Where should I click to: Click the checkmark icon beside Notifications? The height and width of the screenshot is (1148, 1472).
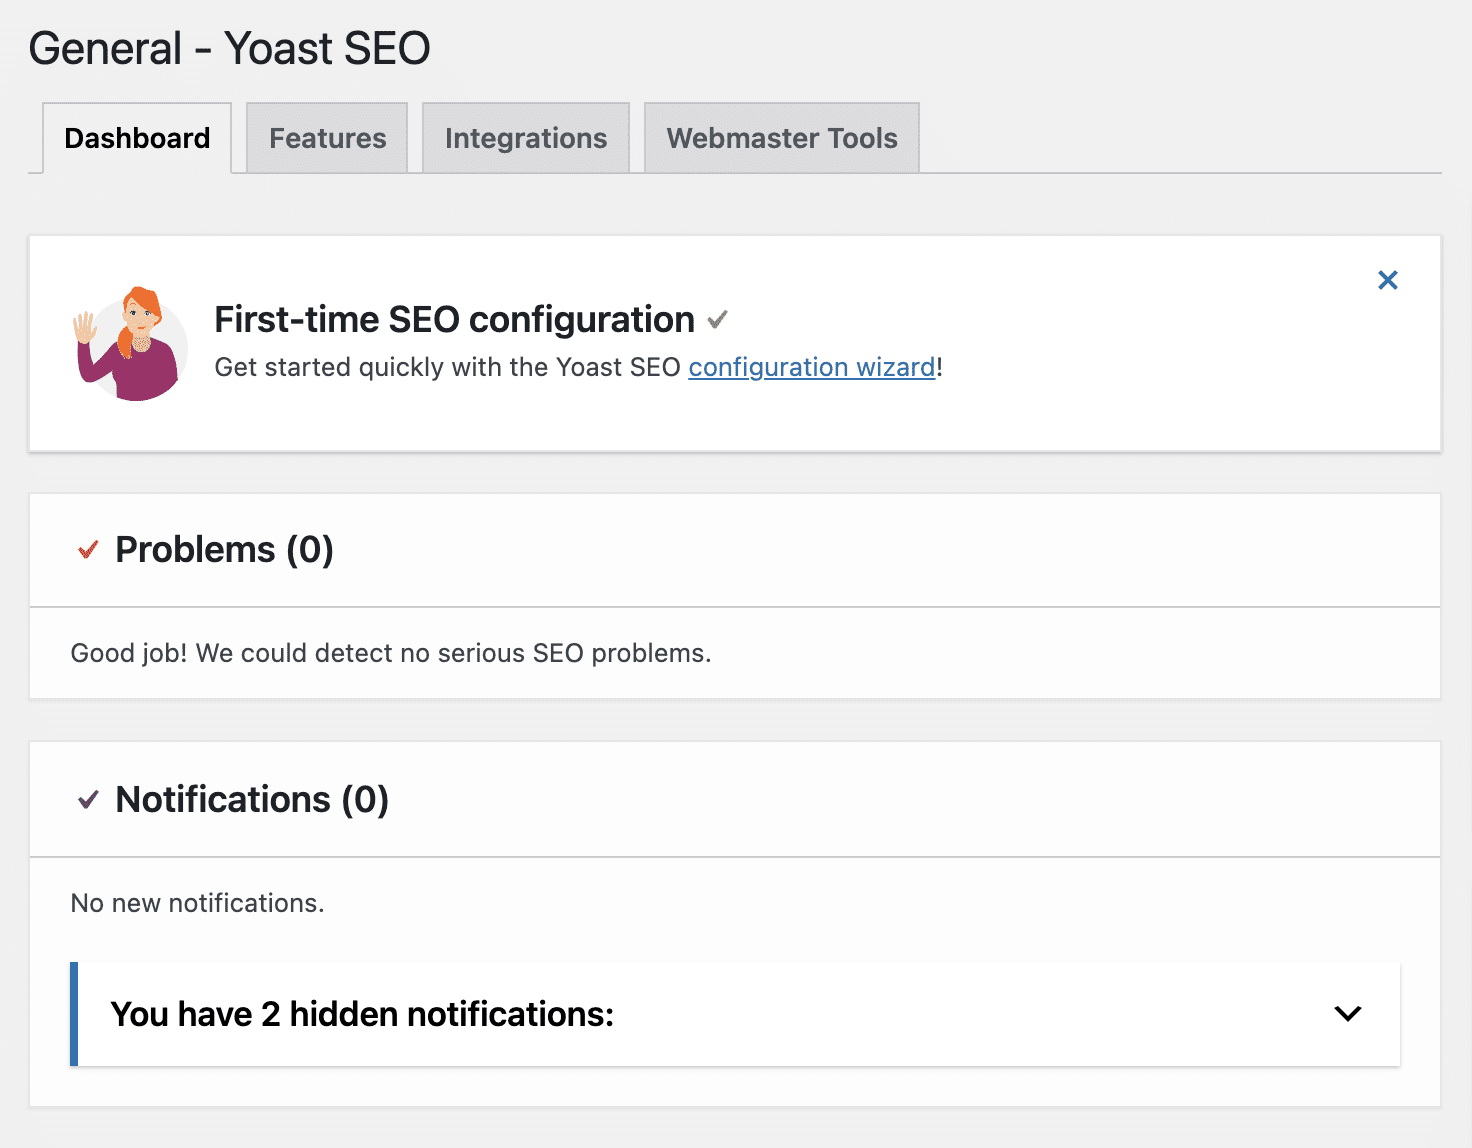pyautogui.click(x=88, y=799)
